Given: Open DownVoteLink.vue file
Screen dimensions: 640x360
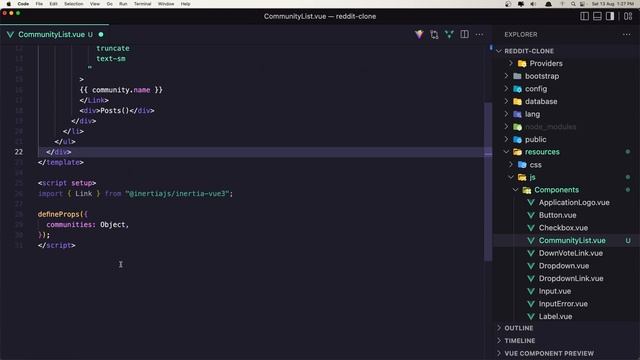Looking at the screenshot, I should 571,253.
